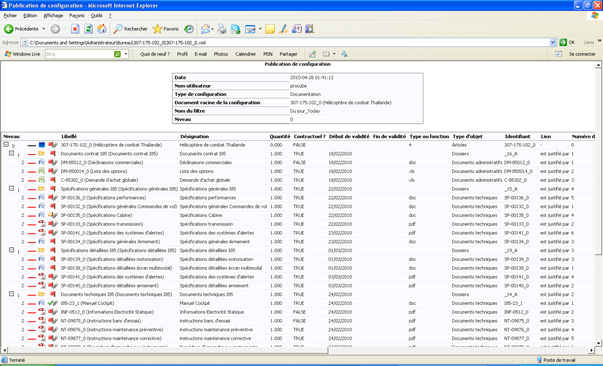Click the tick icon left of Se connecter
The width and height of the screenshot is (603, 366).
tap(559, 54)
